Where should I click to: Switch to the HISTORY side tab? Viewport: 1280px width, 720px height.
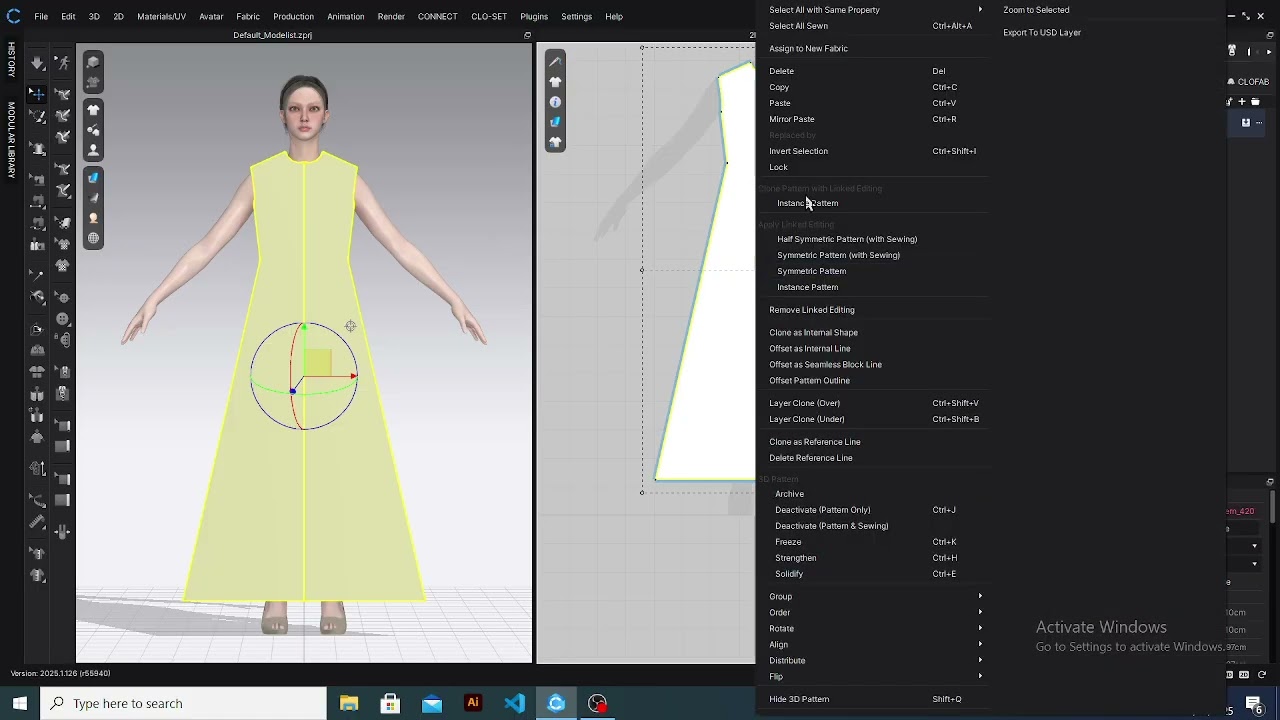[11, 60]
